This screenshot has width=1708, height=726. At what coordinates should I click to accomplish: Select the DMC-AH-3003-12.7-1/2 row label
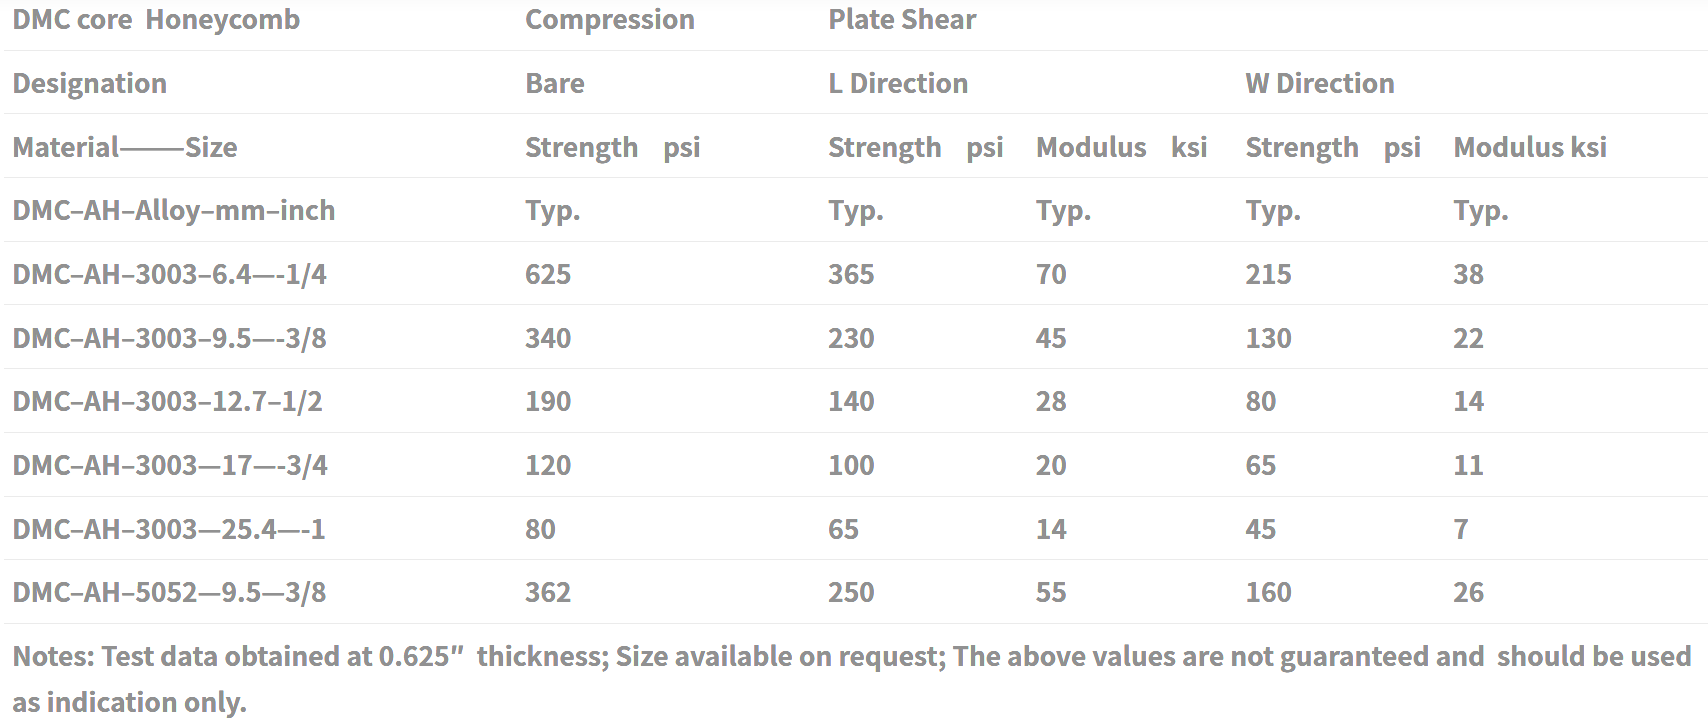click(x=167, y=401)
